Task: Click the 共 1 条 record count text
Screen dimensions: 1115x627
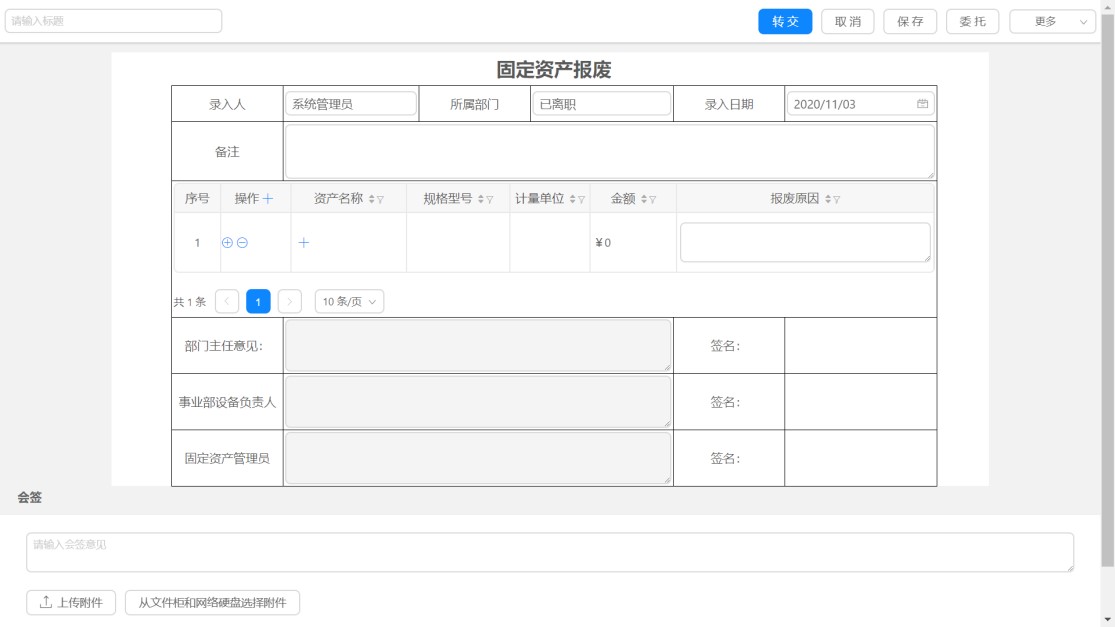Action: pos(190,302)
